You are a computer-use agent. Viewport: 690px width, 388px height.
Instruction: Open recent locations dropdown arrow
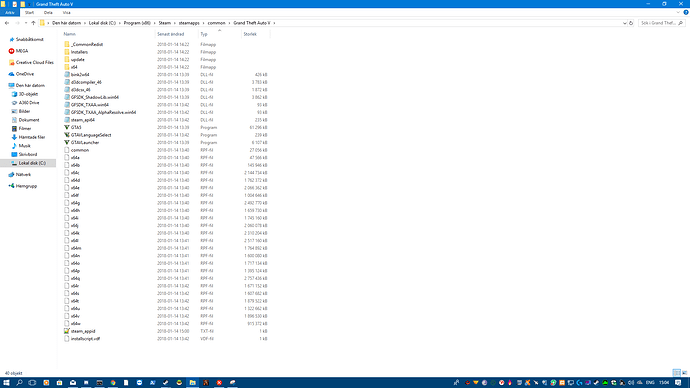pos(26,23)
